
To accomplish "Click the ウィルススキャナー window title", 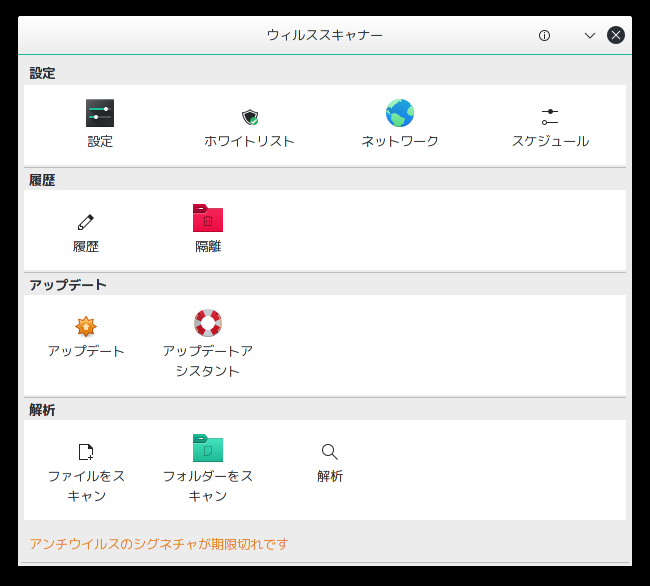I will pos(325,35).
